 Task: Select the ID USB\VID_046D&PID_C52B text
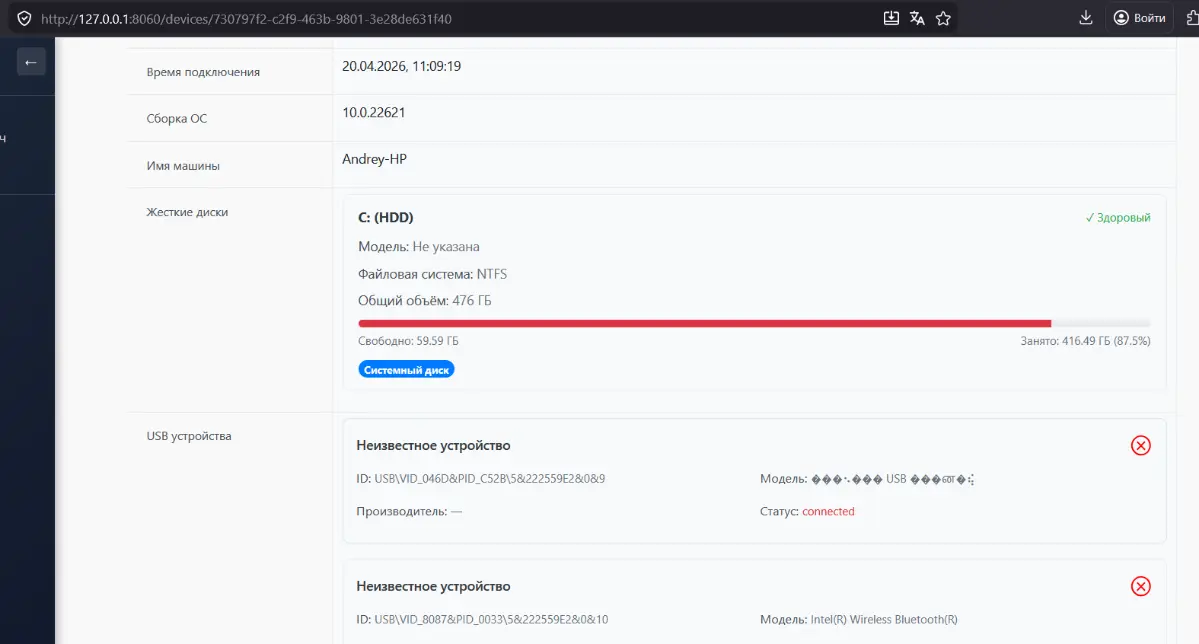(x=480, y=479)
